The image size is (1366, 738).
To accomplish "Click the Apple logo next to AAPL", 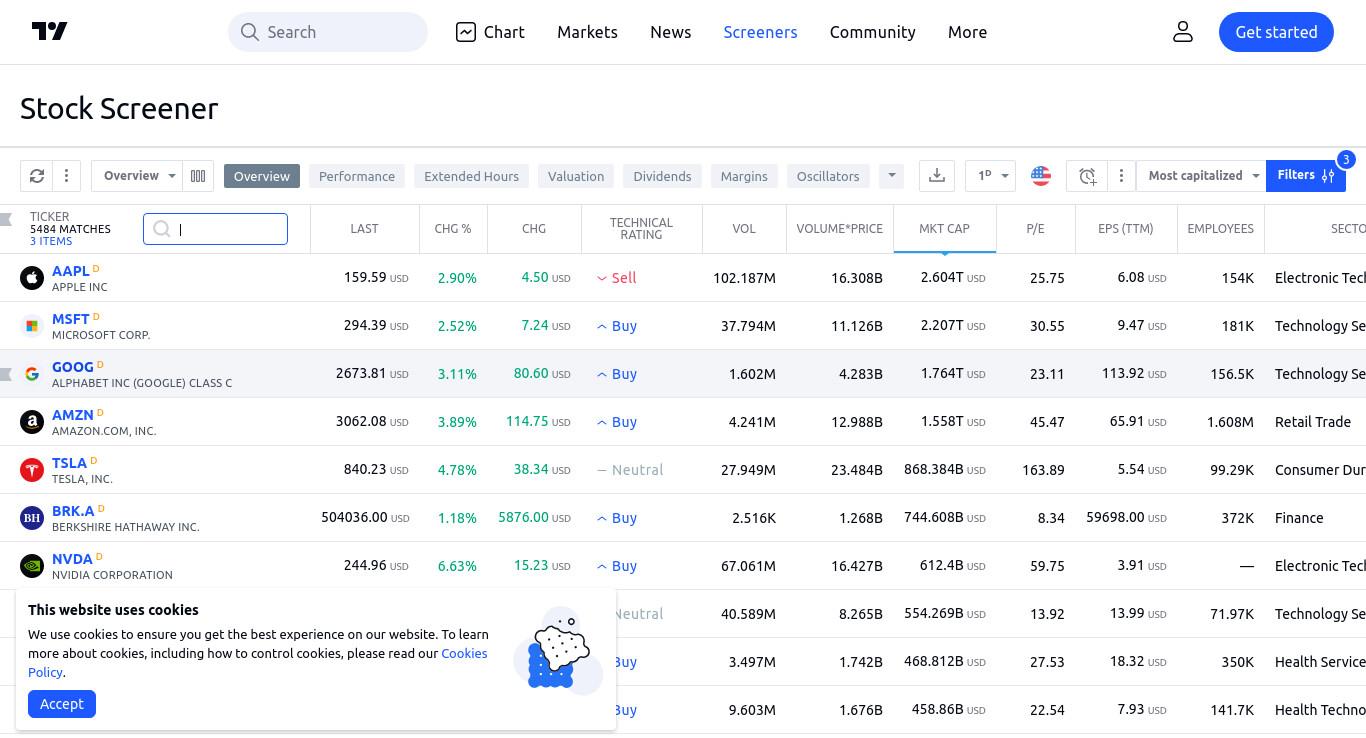I will 32,278.
